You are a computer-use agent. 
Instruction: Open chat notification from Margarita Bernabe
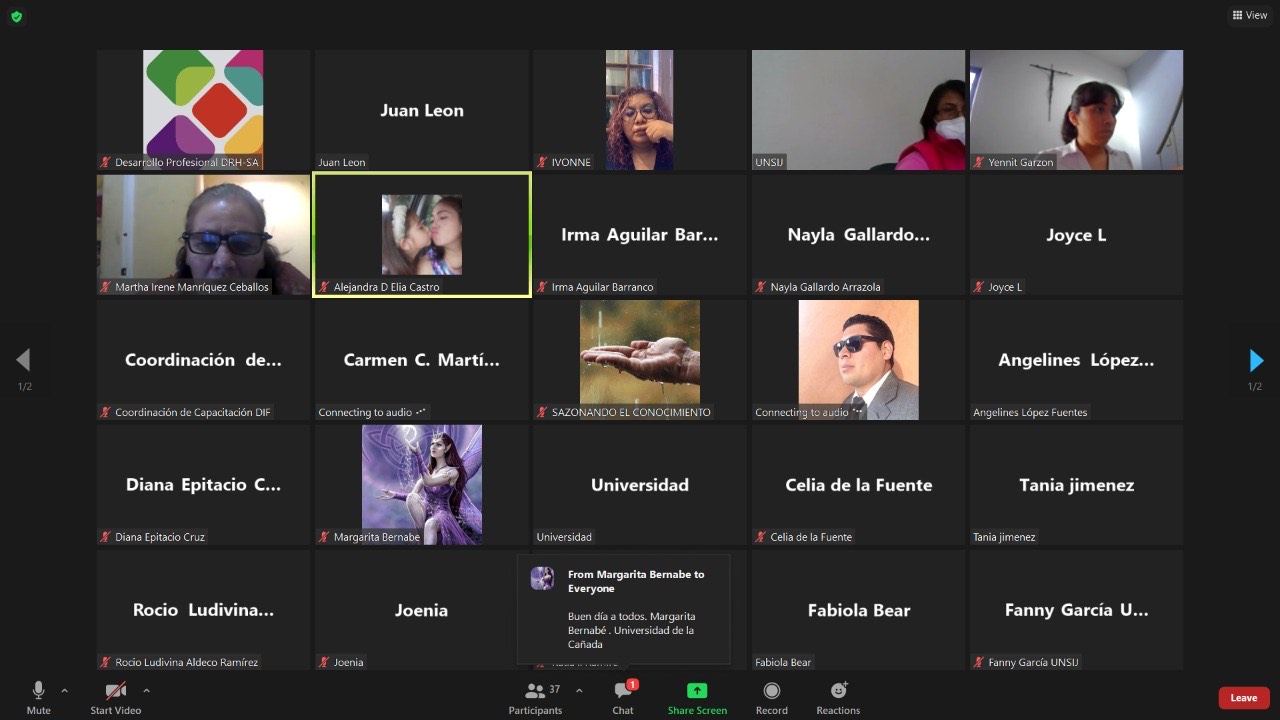(623, 609)
